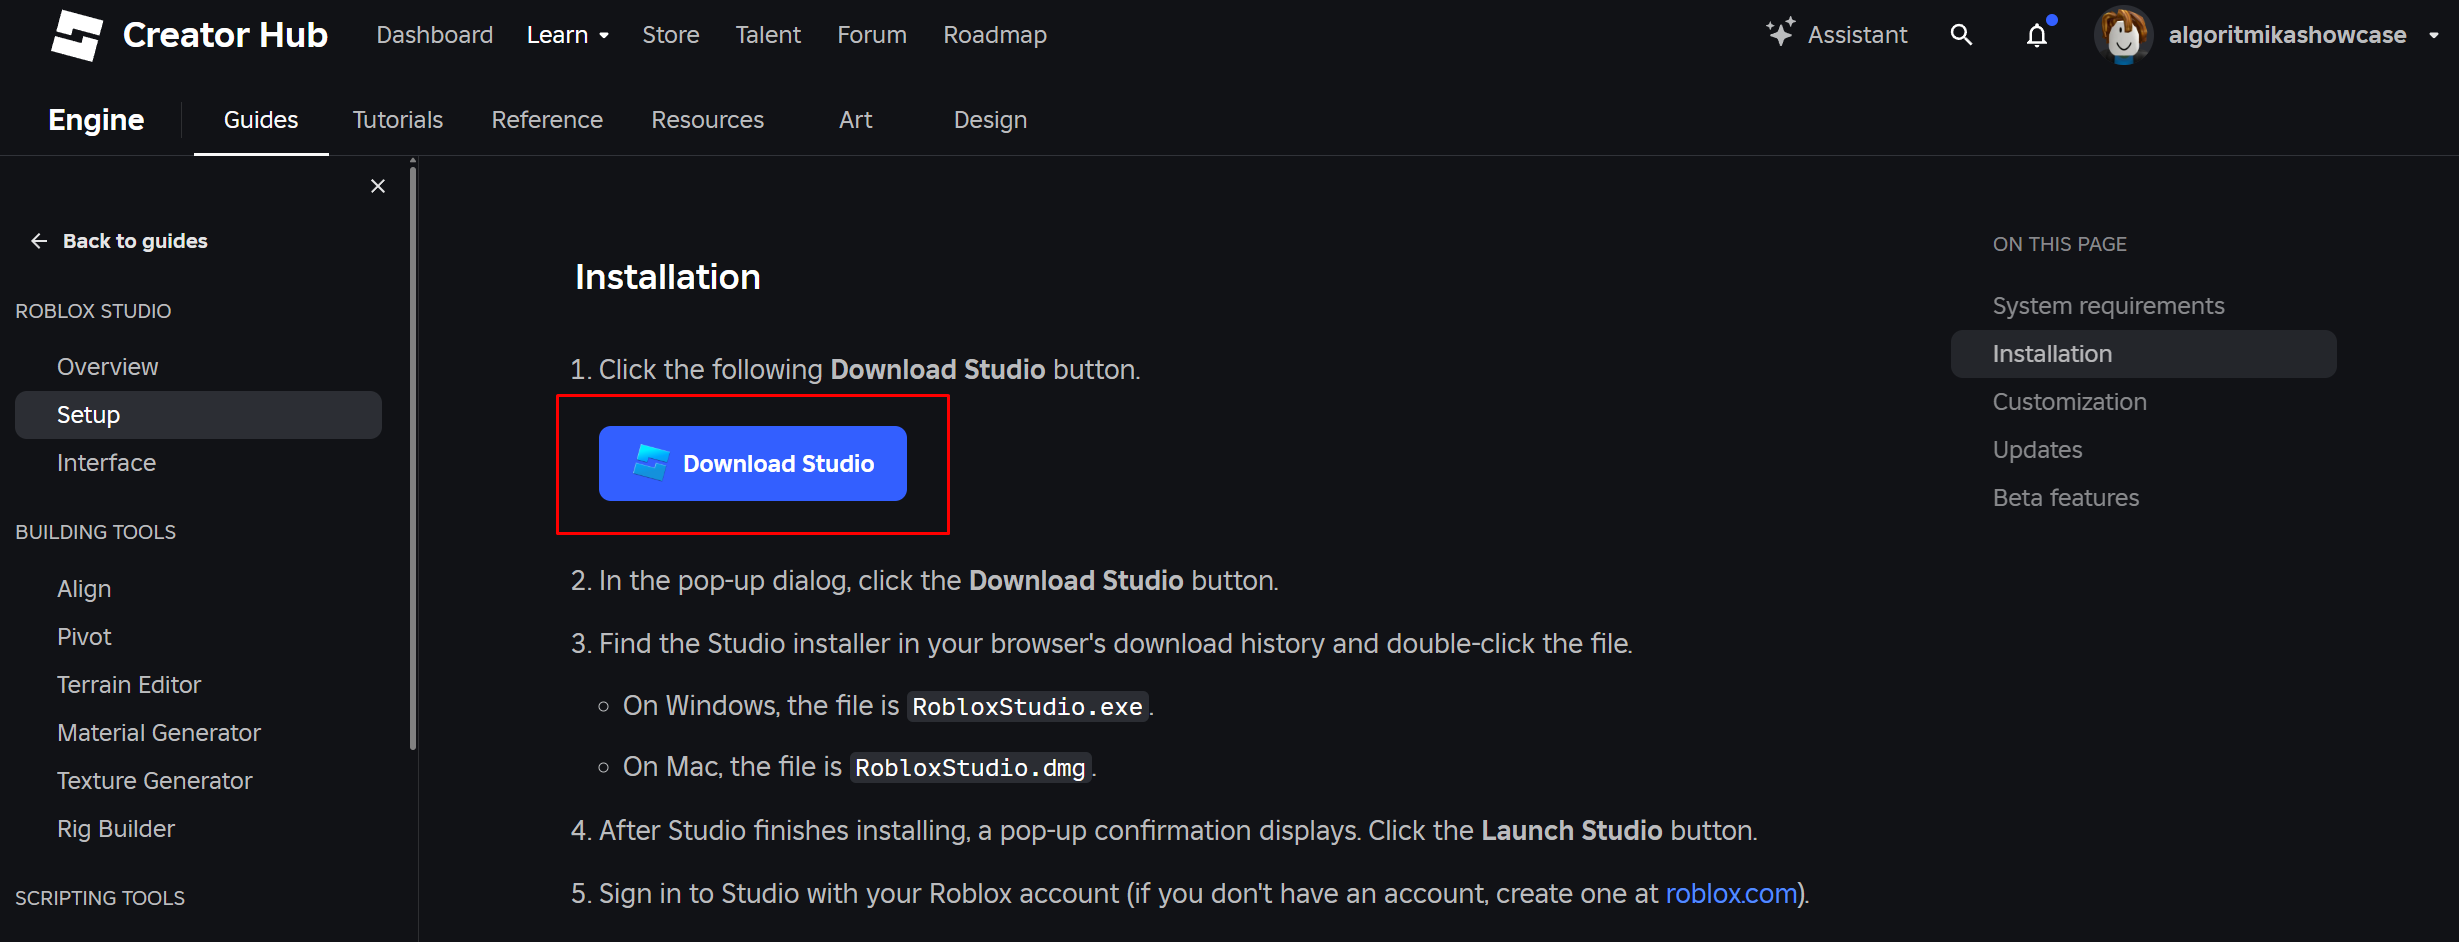Open Terrain Editor guide in sidebar
2459x942 pixels.
[129, 685]
